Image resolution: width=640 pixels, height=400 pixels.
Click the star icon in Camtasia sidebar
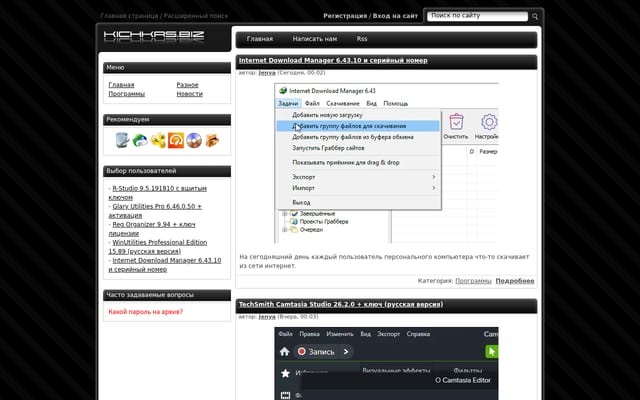point(285,373)
